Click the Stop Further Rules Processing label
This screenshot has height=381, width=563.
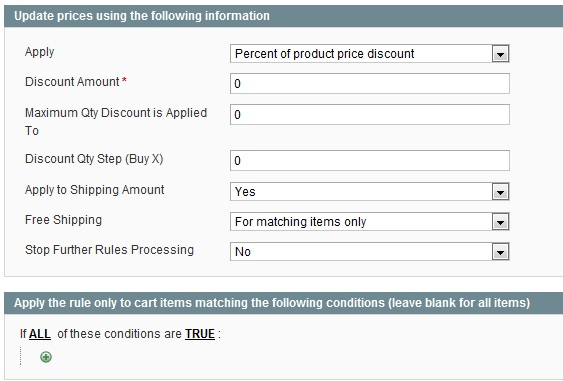(x=110, y=250)
